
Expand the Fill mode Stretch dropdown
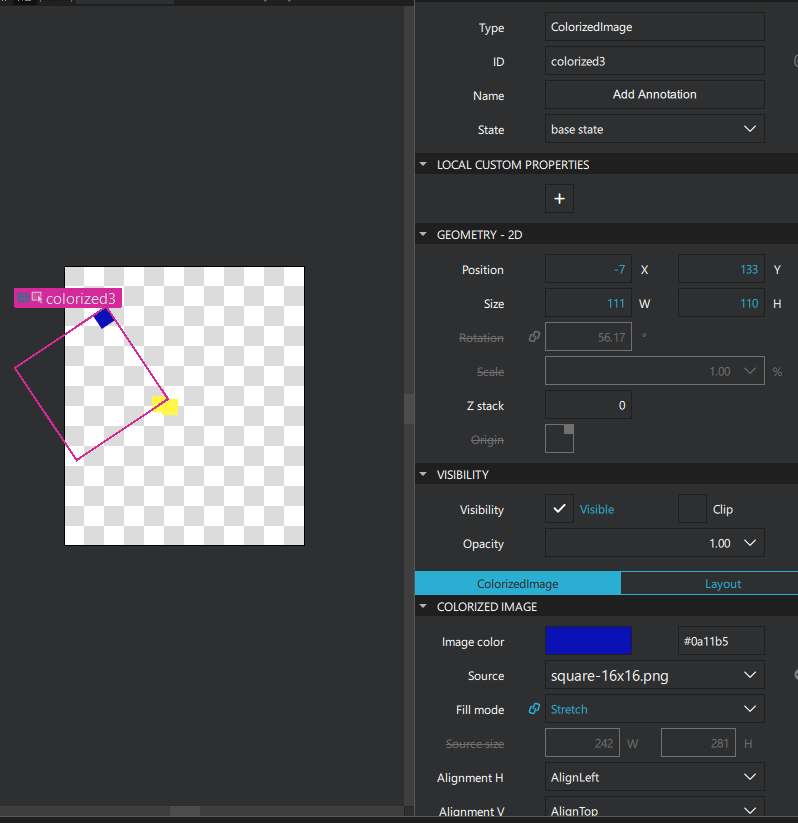point(655,710)
